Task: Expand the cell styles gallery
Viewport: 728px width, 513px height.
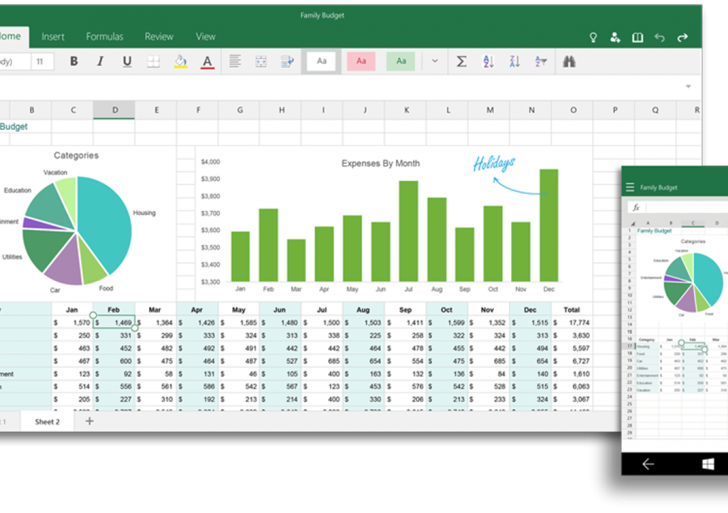Action: [434, 61]
